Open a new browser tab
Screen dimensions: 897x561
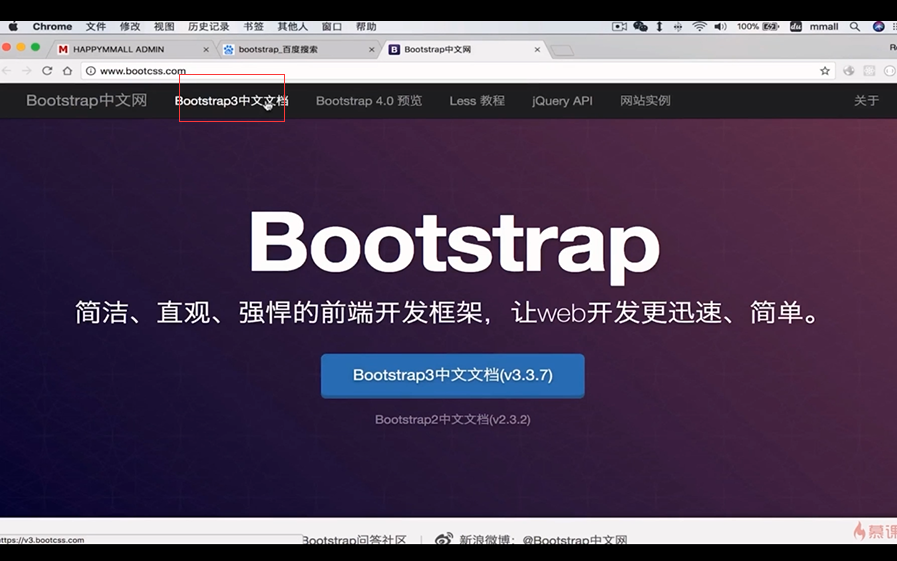[562, 51]
